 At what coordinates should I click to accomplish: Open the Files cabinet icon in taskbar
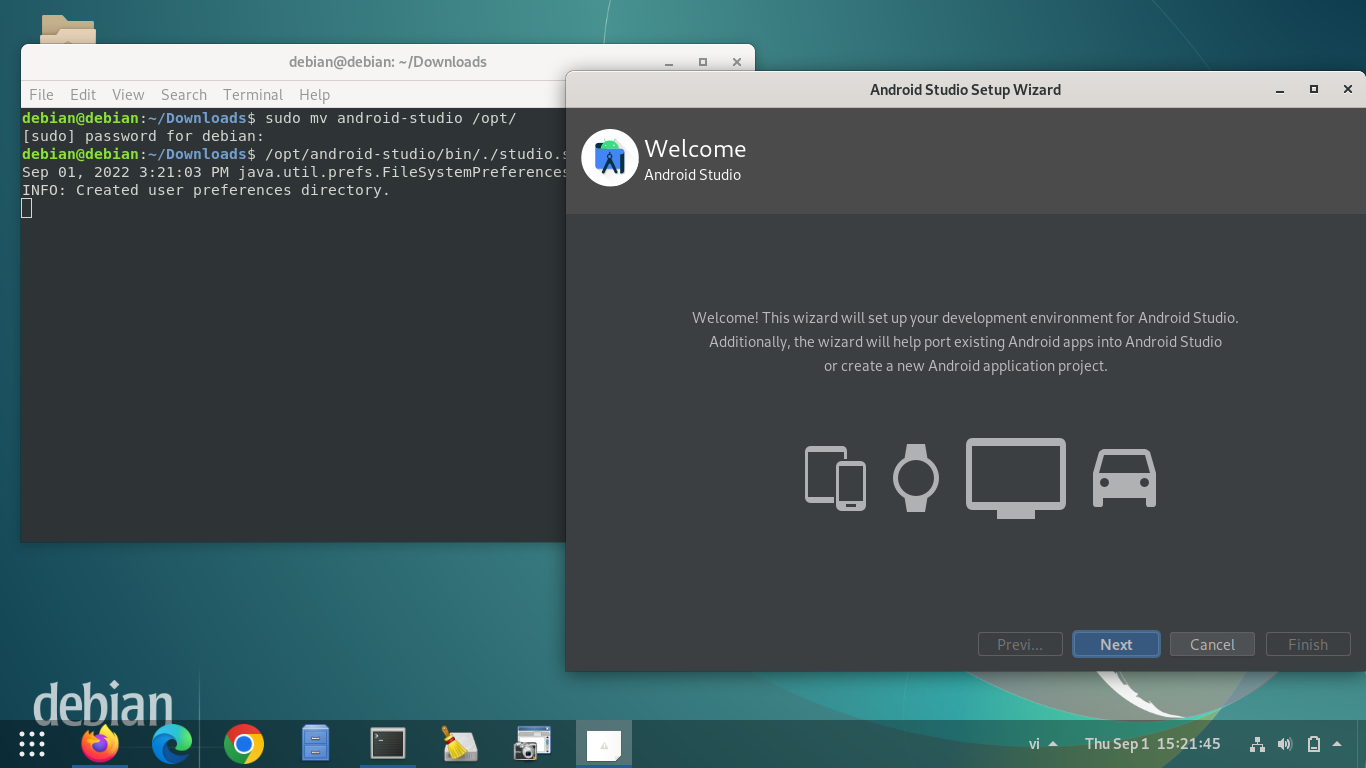tap(316, 744)
